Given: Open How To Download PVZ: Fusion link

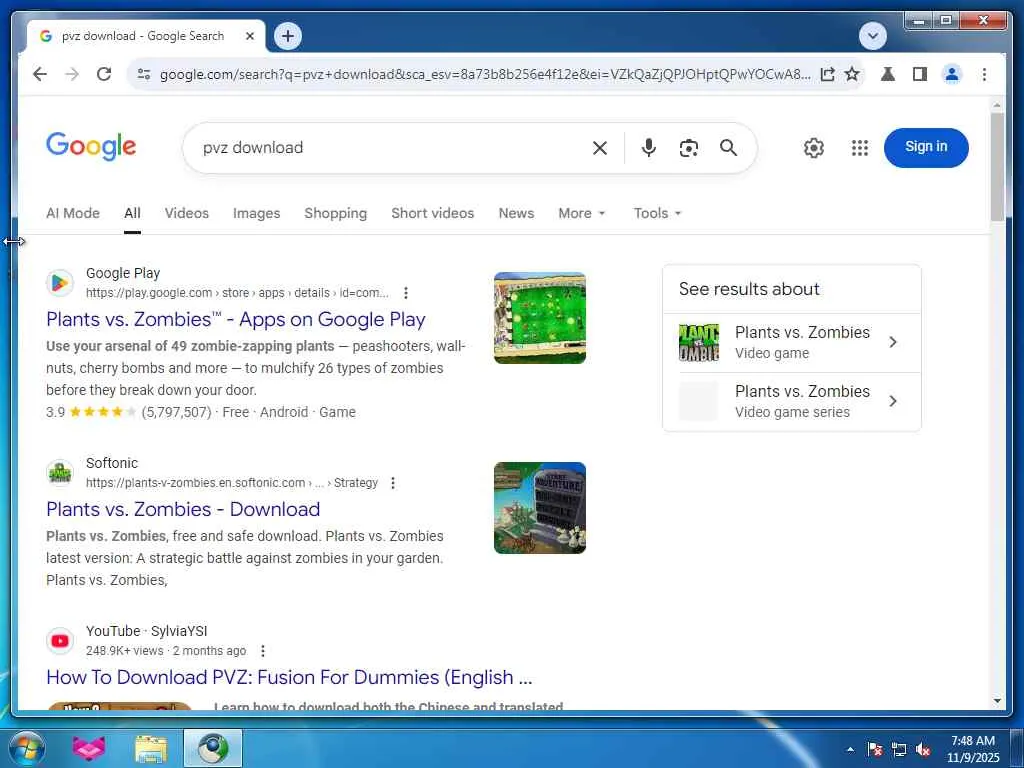Looking at the screenshot, I should point(289,677).
